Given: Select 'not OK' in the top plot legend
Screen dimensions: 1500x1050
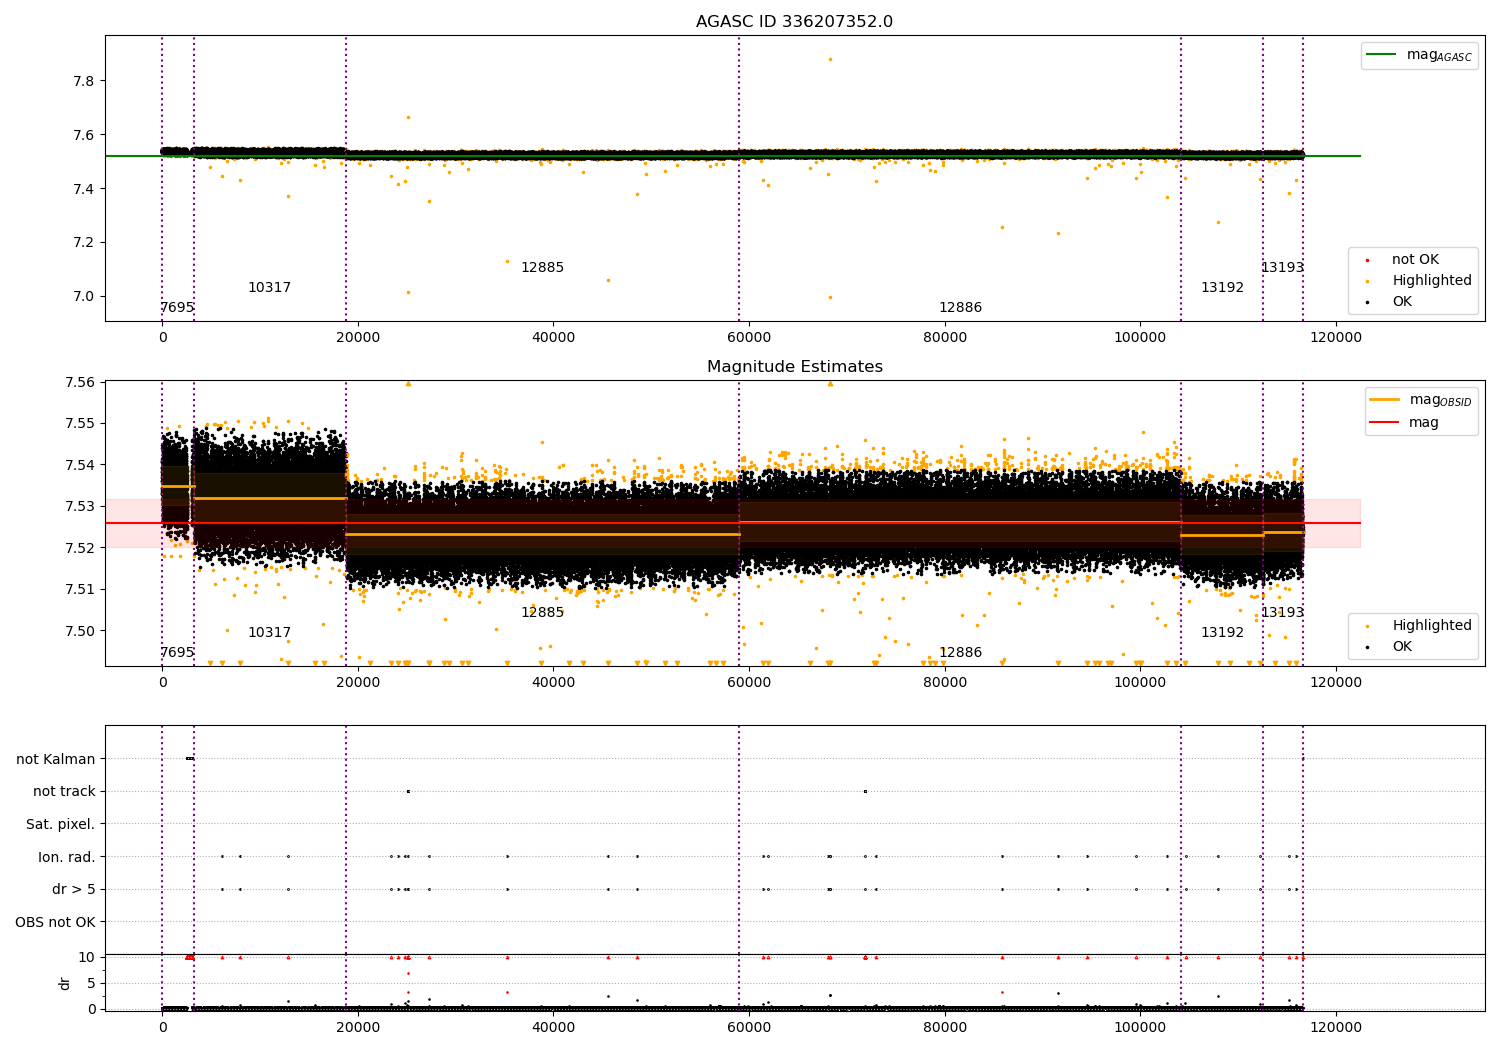Looking at the screenshot, I should pos(1415,260).
